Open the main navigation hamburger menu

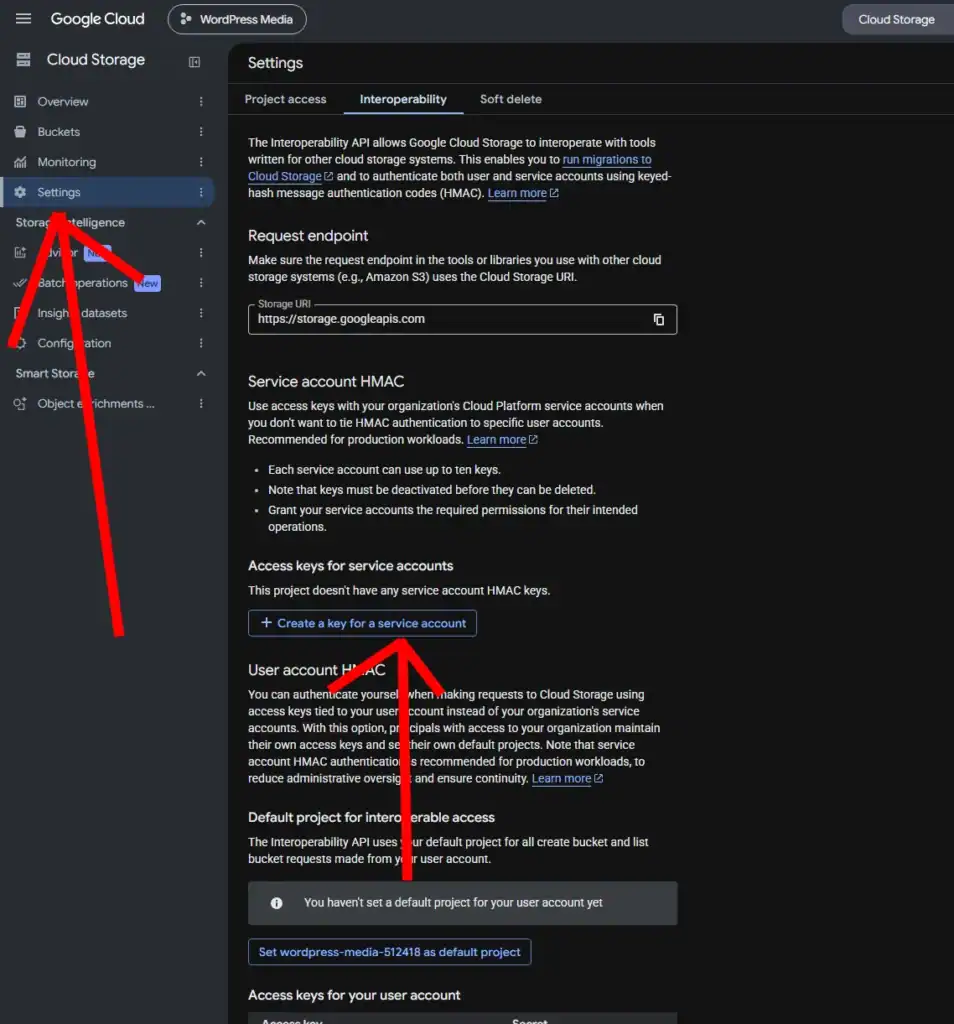tap(24, 19)
